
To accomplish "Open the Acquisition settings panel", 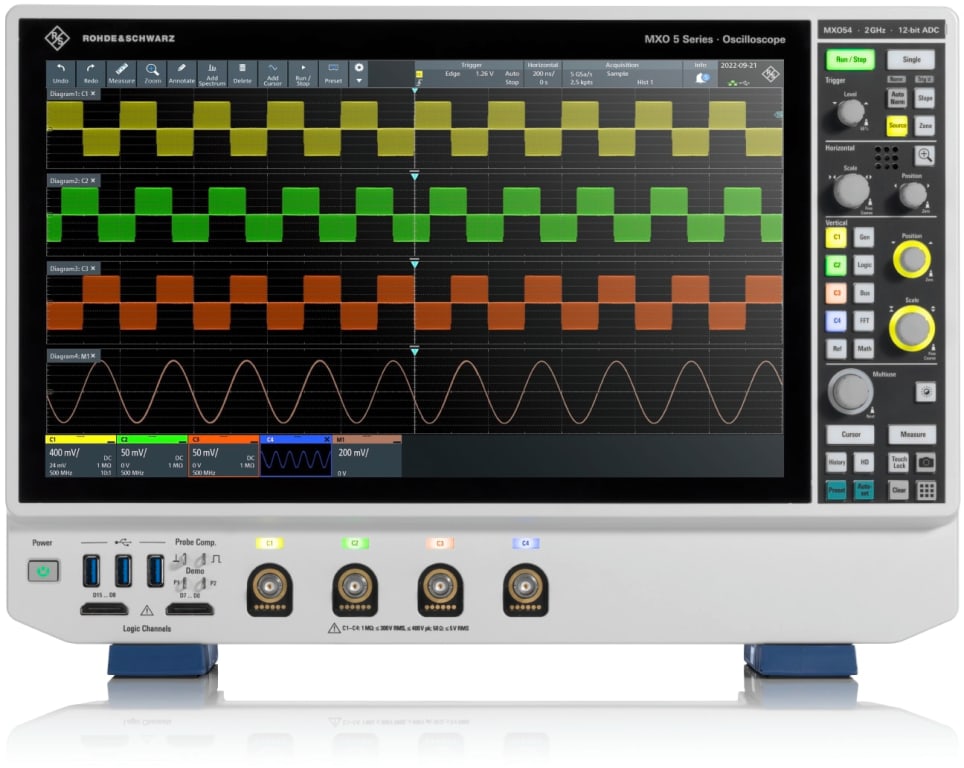I will (x=622, y=74).
